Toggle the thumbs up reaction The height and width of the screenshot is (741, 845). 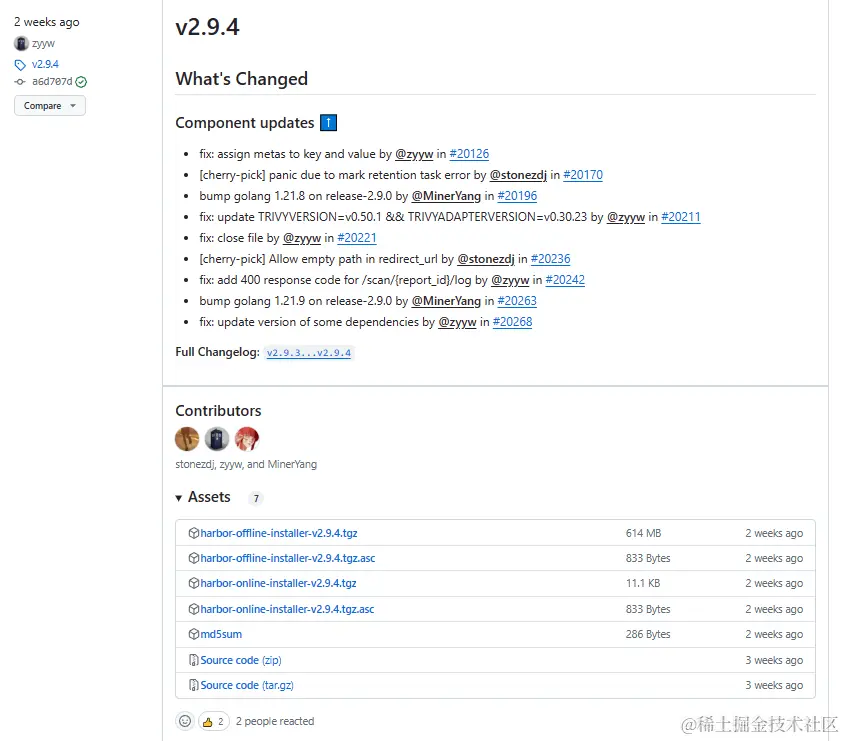[214, 722]
